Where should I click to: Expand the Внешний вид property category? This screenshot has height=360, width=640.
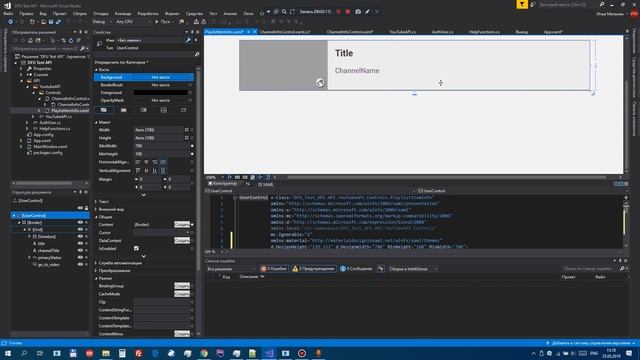[x=96, y=209]
